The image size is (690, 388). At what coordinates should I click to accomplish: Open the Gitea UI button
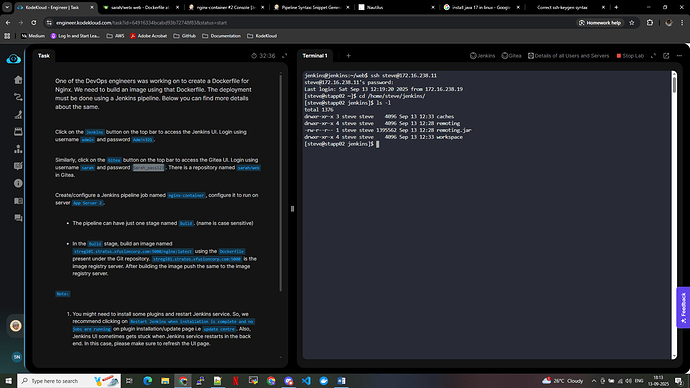pos(511,56)
